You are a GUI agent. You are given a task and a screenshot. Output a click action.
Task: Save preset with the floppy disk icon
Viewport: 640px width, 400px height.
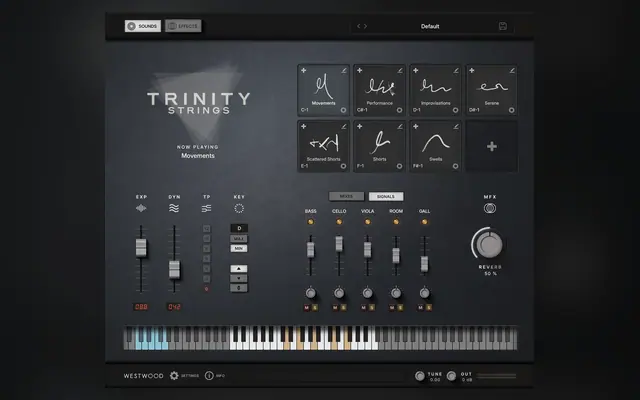[x=503, y=26]
